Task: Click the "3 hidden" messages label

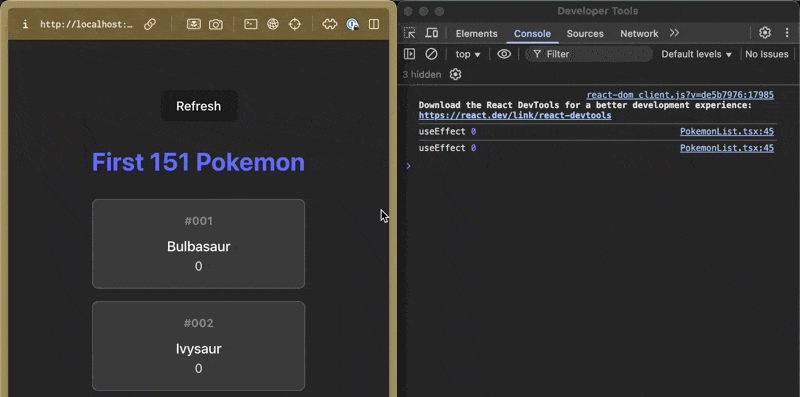Action: tap(422, 75)
